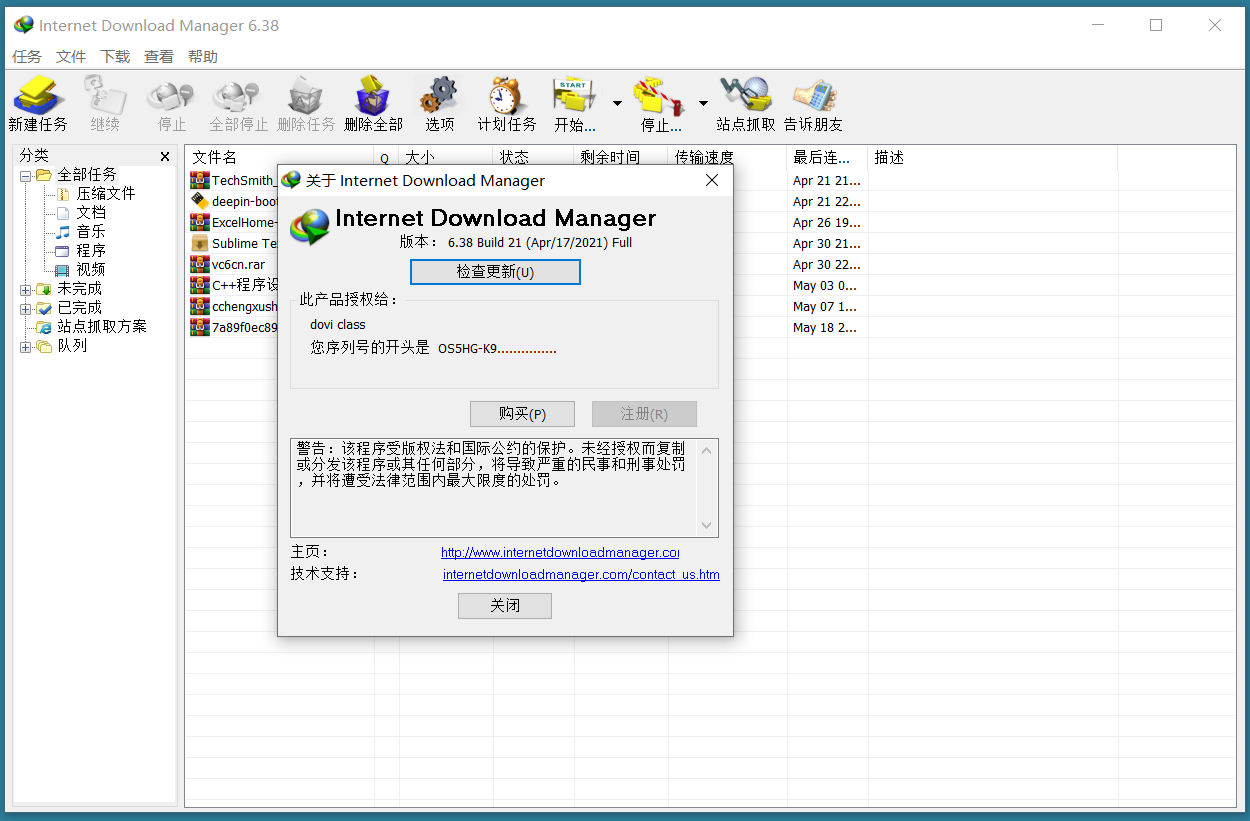The image size is (1250, 821).
Task: Click the archive icon beside cchengxush file
Action: pyautogui.click(x=200, y=306)
